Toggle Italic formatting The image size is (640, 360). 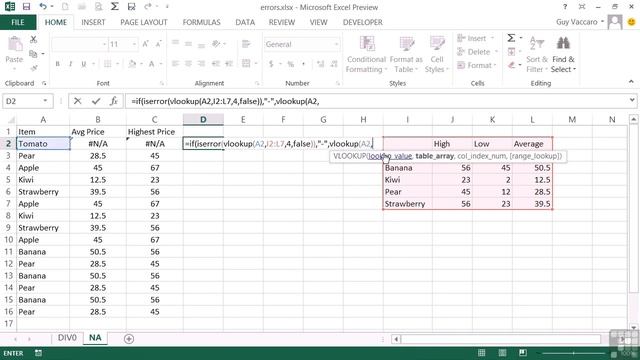click(x=70, y=64)
